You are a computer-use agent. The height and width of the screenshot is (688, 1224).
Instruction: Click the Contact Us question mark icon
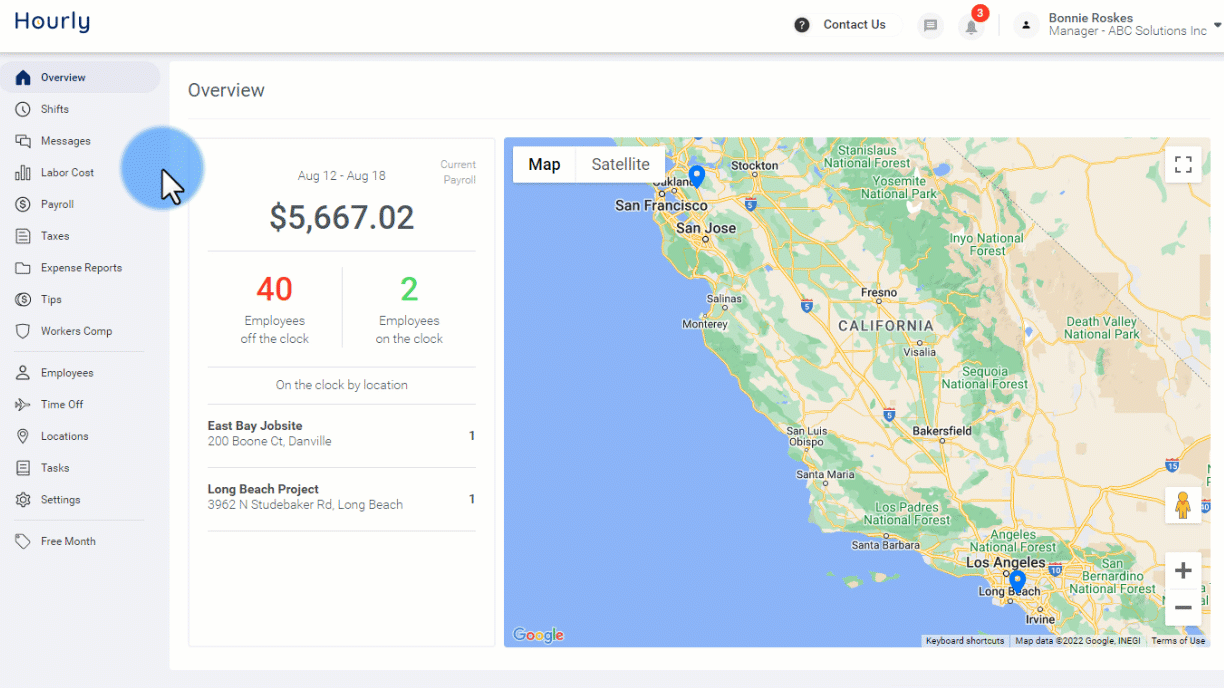[802, 25]
